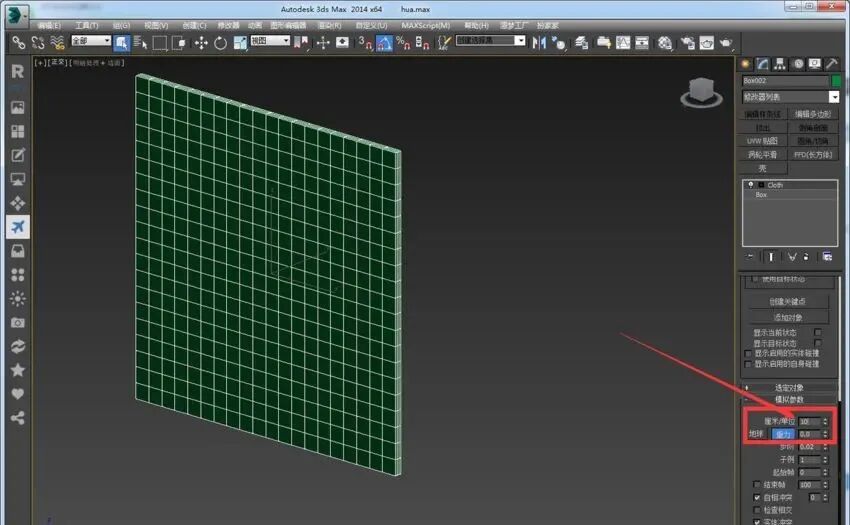Screen dimensions: 850x525
Task: Click the Pin Stack icon
Action: click(750, 257)
